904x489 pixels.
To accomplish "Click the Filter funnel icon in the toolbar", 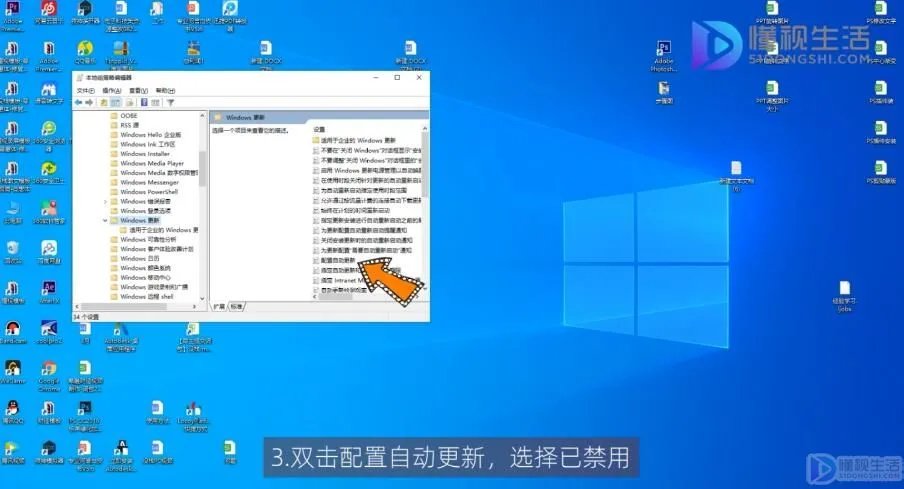I will click(171, 103).
